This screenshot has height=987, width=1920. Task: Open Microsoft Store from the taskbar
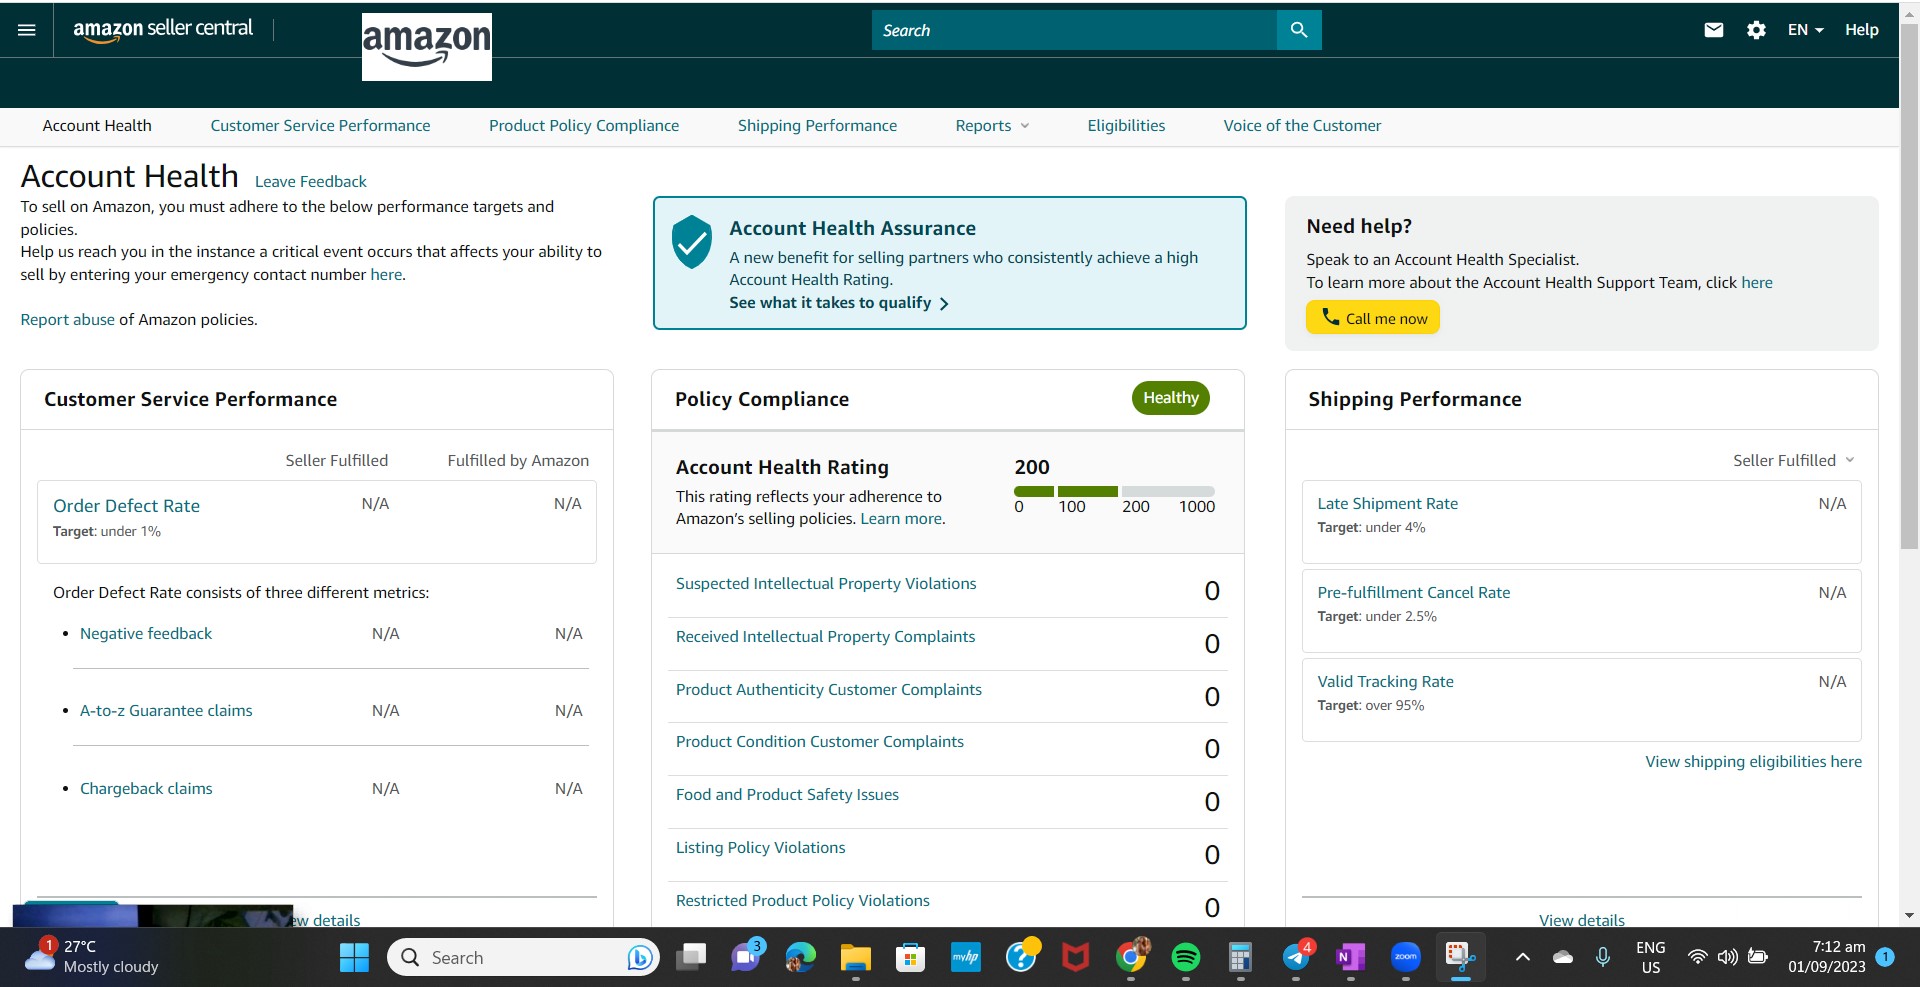(x=910, y=958)
